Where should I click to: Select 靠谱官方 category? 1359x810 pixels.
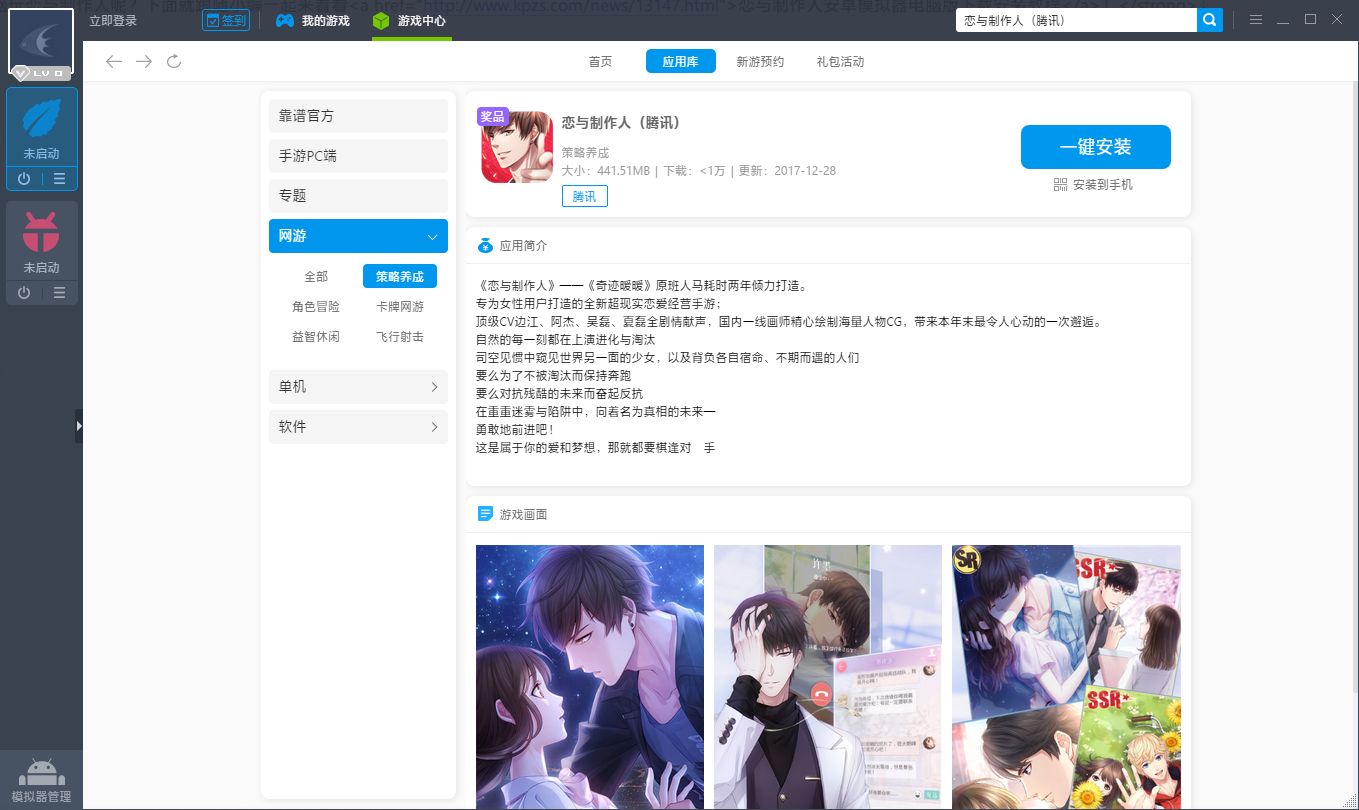tap(358, 116)
